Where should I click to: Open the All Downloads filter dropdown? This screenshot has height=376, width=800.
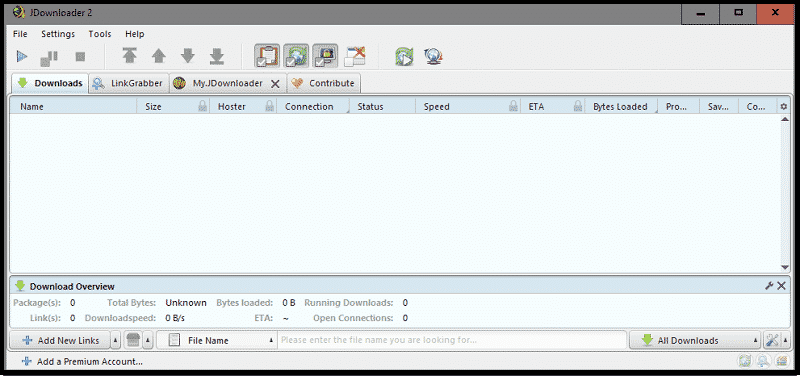tap(695, 341)
